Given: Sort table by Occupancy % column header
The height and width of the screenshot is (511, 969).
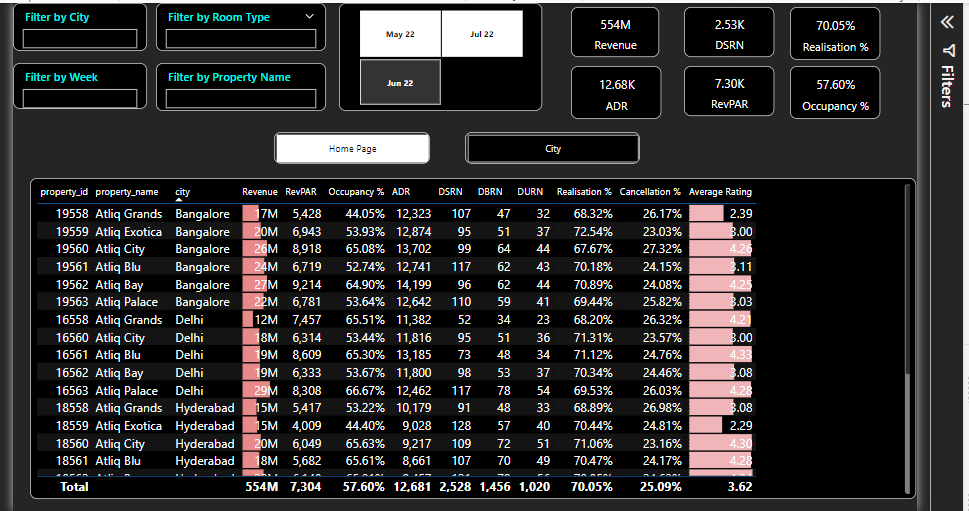Looking at the screenshot, I should click(x=356, y=192).
